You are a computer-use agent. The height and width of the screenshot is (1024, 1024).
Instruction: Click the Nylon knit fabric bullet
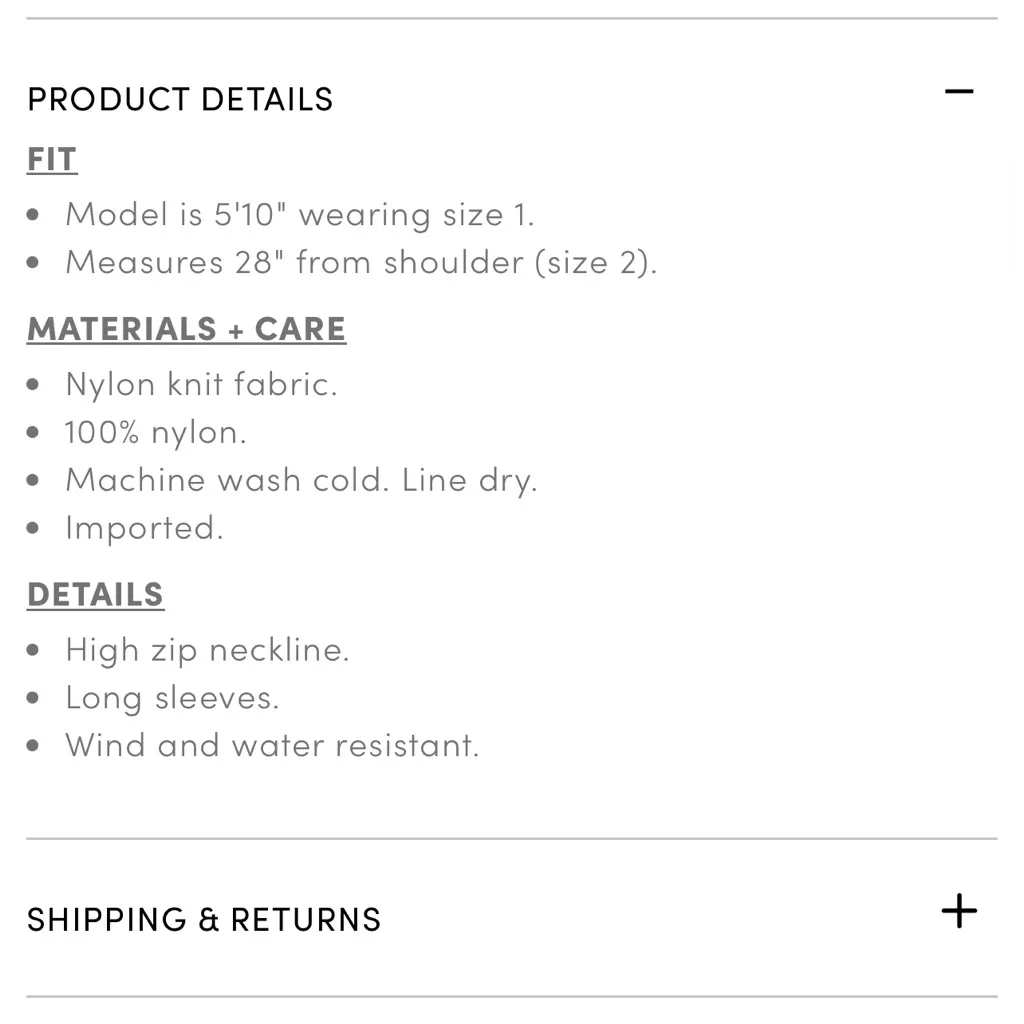(201, 384)
